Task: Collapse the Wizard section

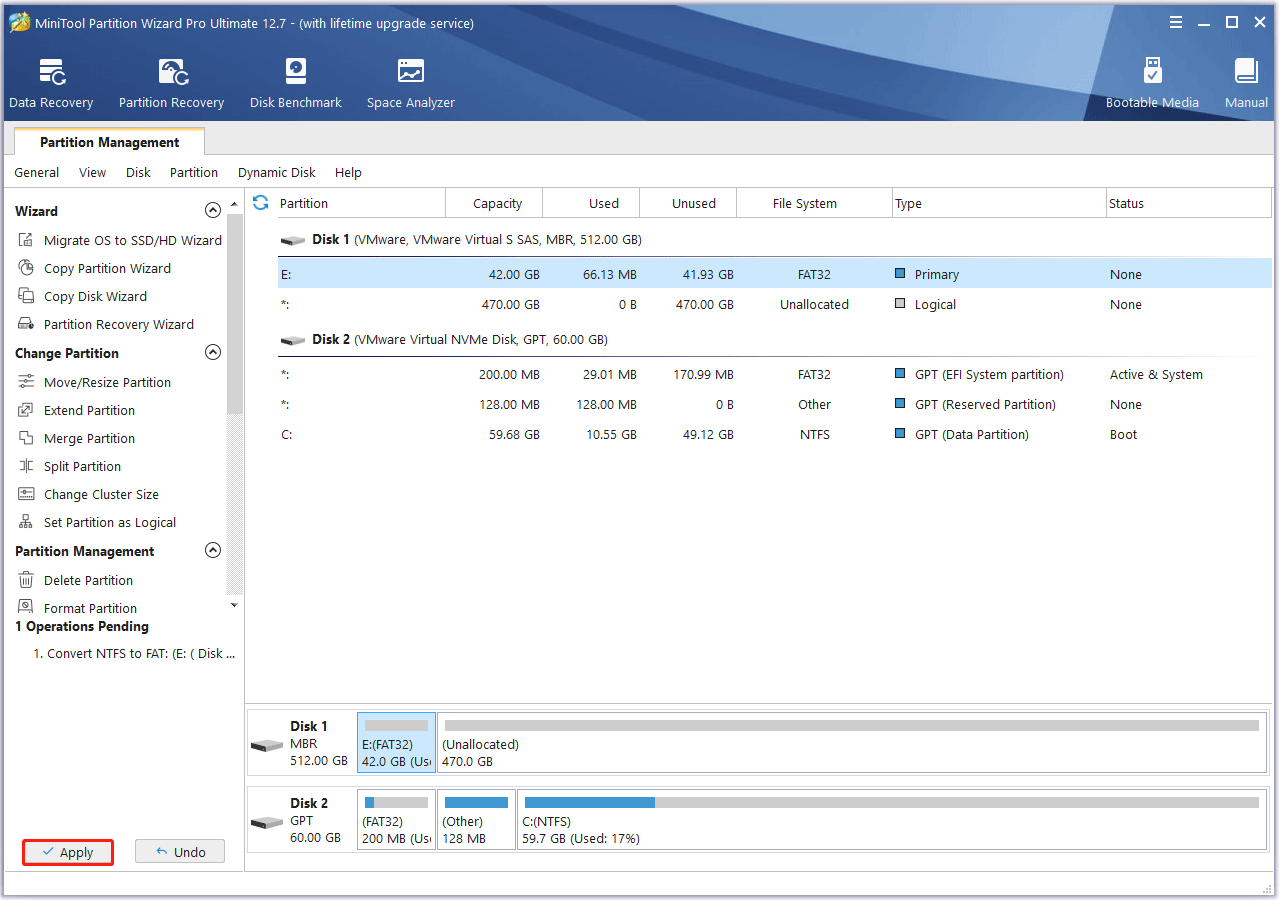Action: [x=212, y=211]
